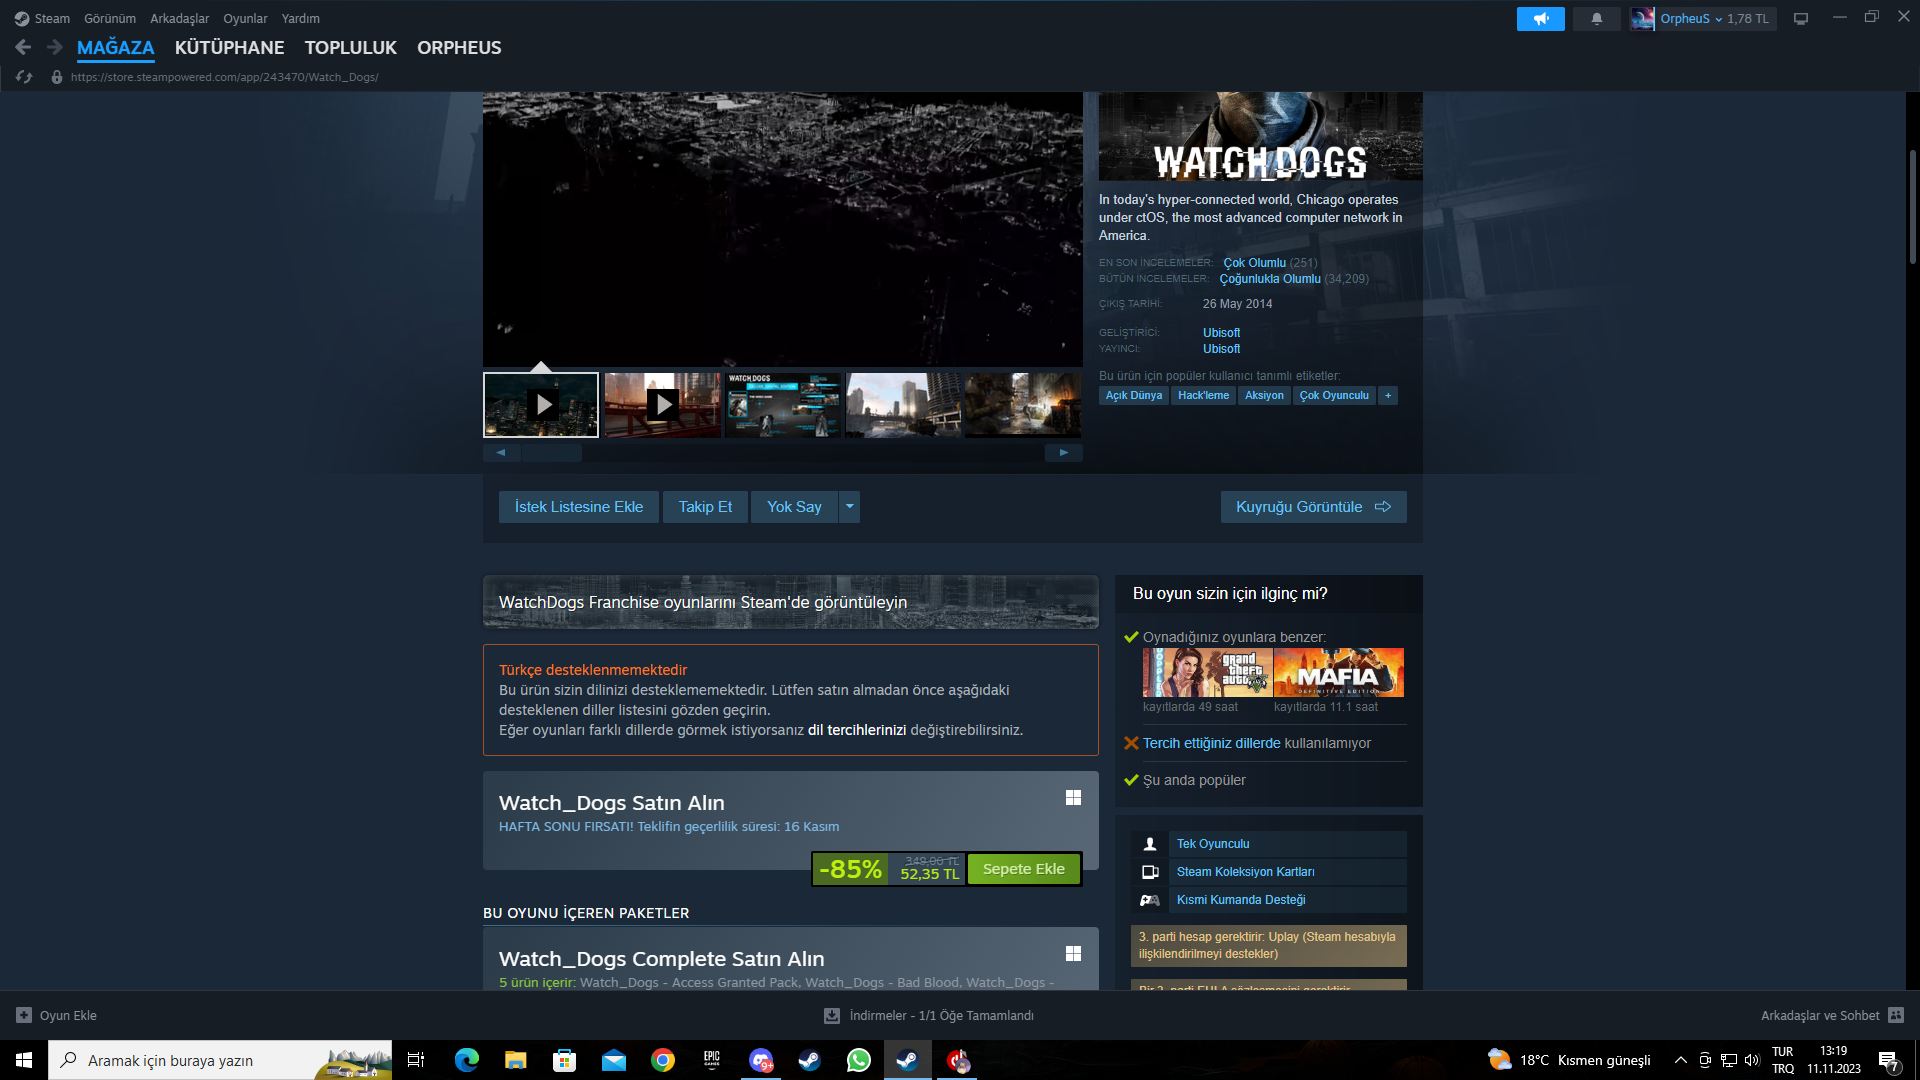Click the Oyun Ekle plus icon
This screenshot has height=1080, width=1920.
tap(24, 1015)
